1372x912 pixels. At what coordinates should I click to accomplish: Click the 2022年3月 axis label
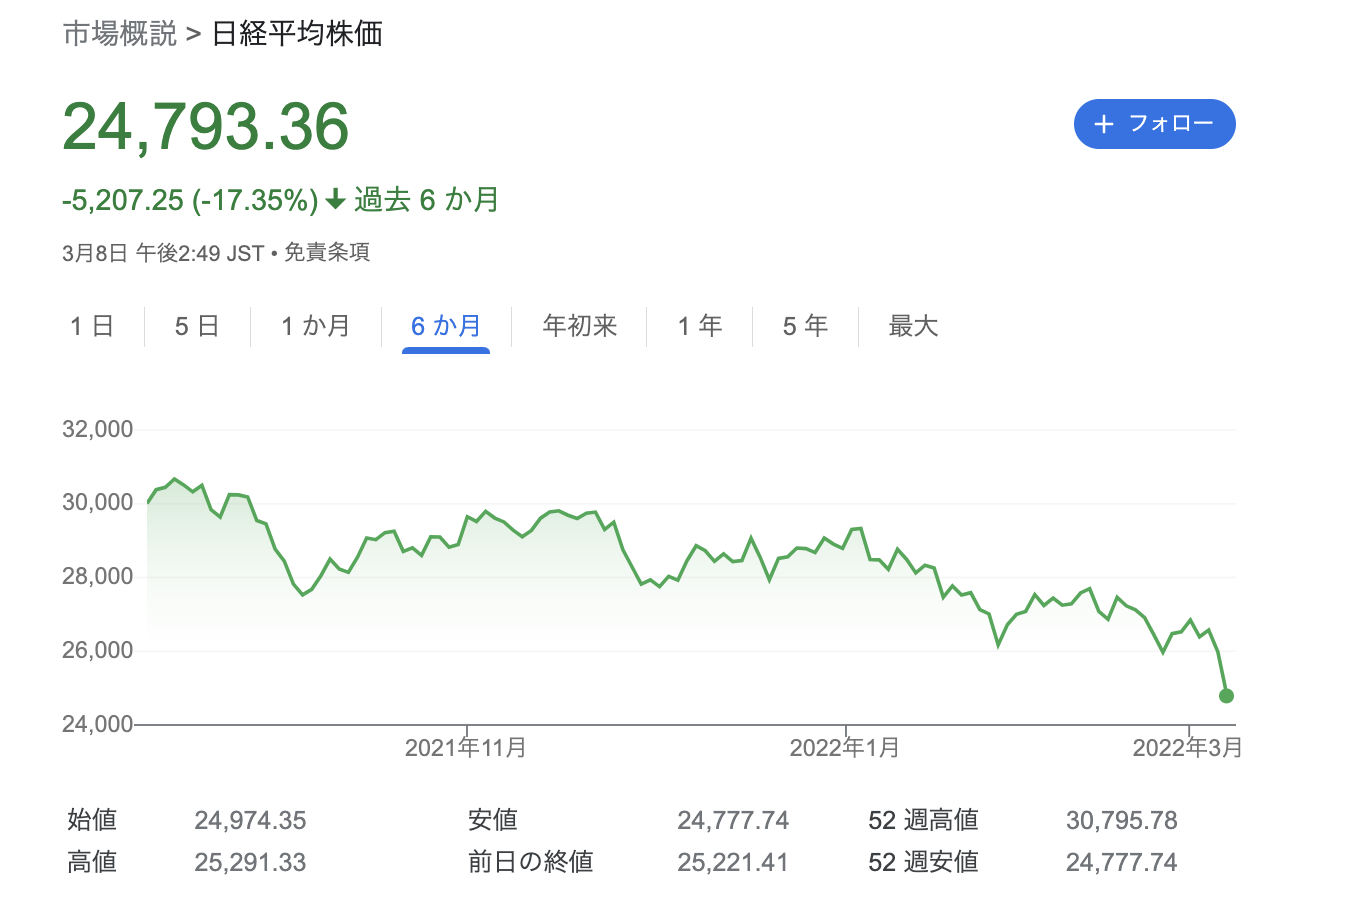1188,748
